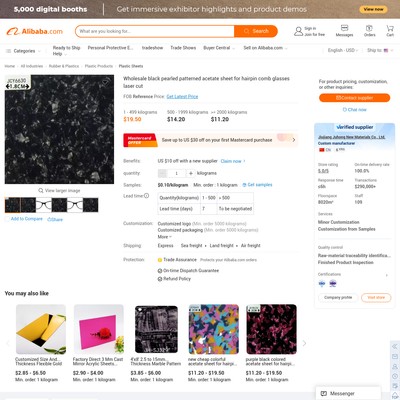
Task: Click the Share icon below thumbnails
Action: tap(50, 219)
